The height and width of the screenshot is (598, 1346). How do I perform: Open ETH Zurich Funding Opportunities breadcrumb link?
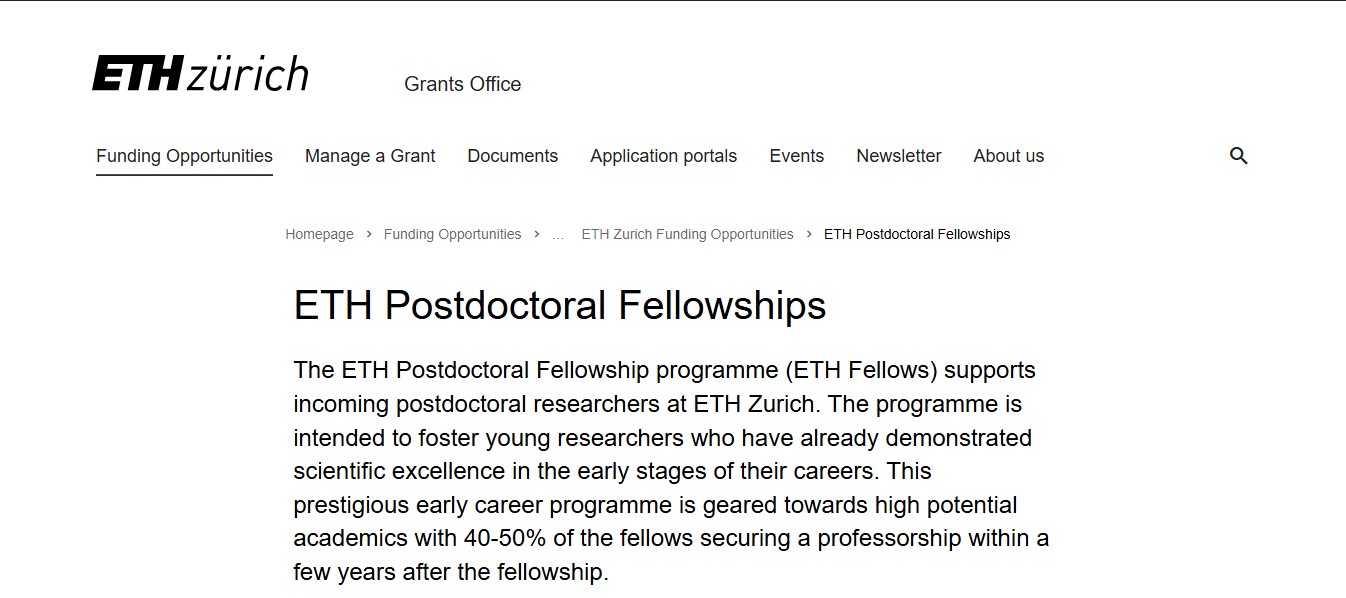687,234
